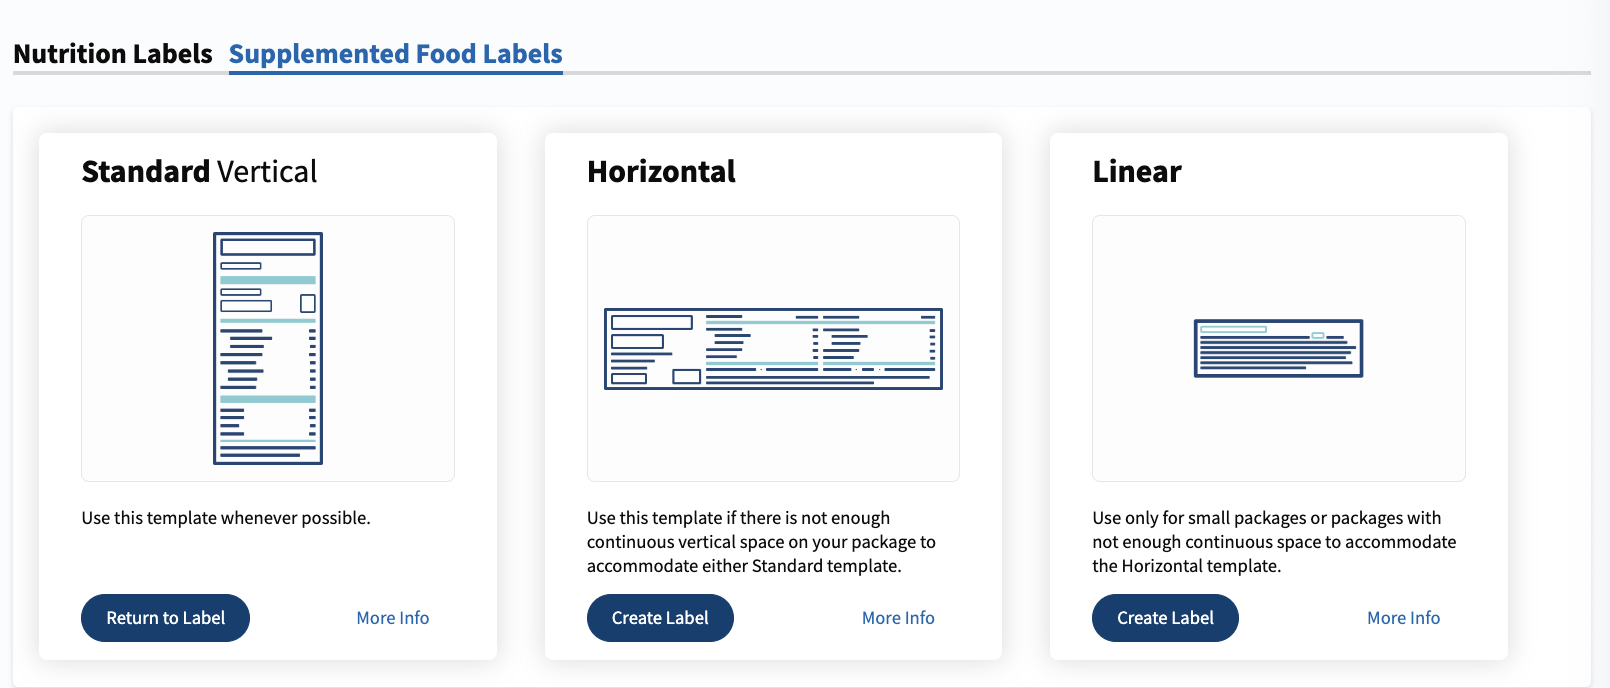1610x688 pixels.
Task: Select the Standard Vertical label template illustration
Action: tap(268, 348)
